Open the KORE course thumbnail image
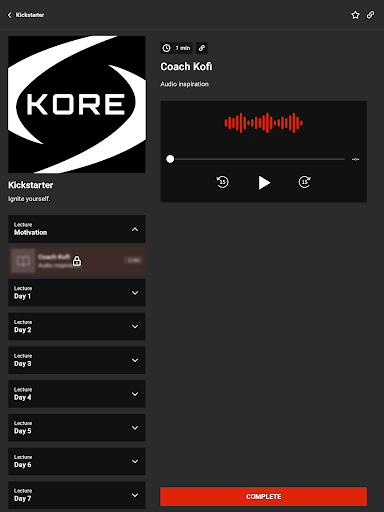The image size is (384, 512). pyautogui.click(x=77, y=104)
